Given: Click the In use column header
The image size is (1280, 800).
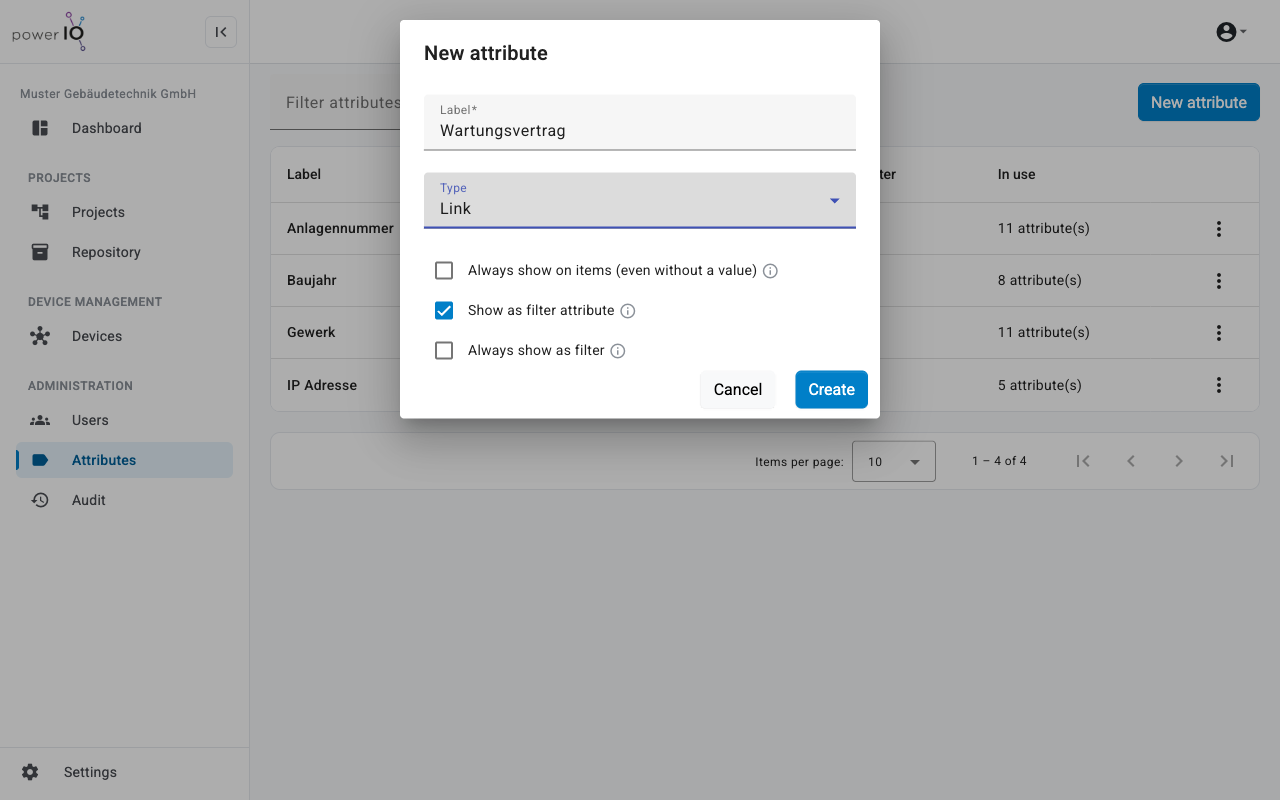Looking at the screenshot, I should pos(1016,174).
